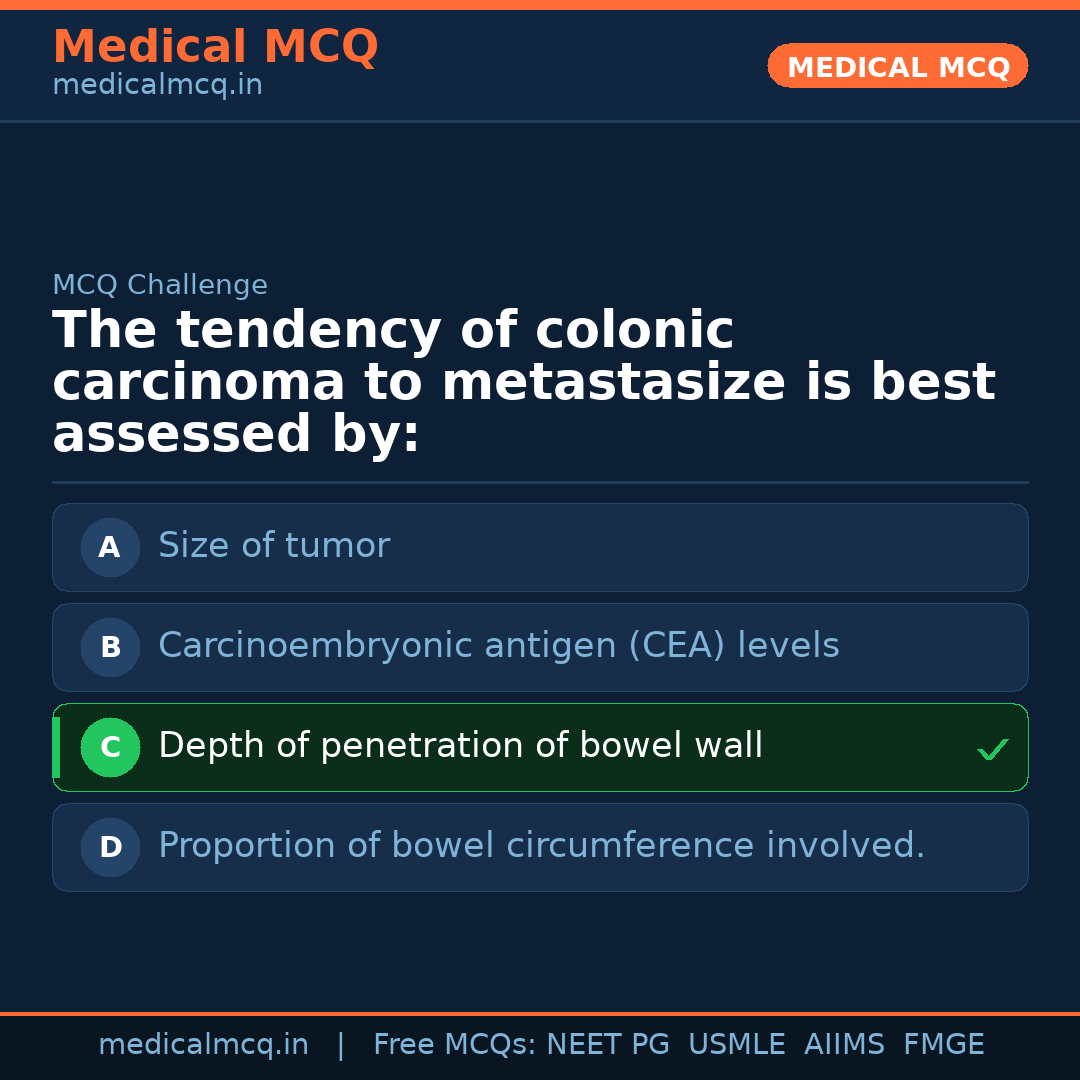Click the letter B circle badge
This screenshot has width=1080, height=1080.
pyautogui.click(x=110, y=647)
